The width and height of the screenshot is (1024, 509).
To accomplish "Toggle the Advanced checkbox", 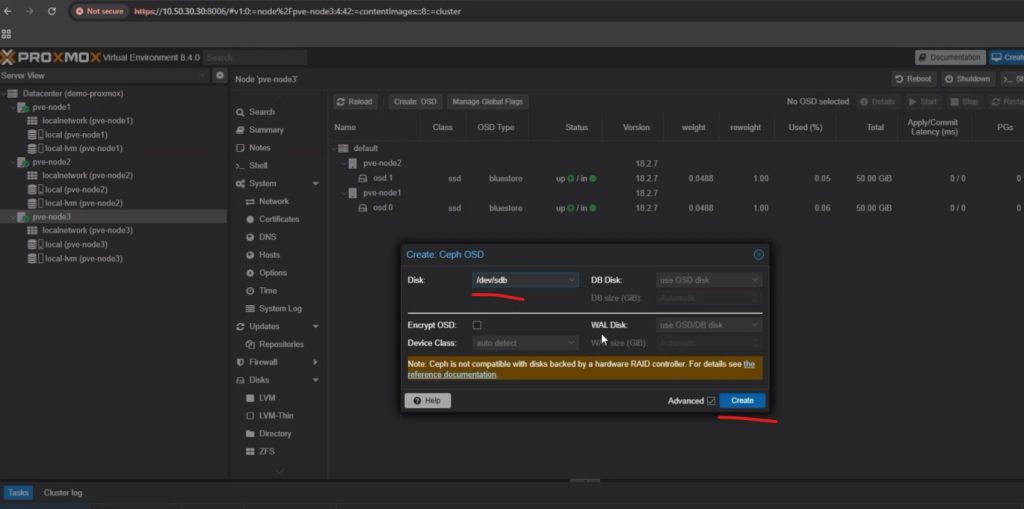I will 711,401.
